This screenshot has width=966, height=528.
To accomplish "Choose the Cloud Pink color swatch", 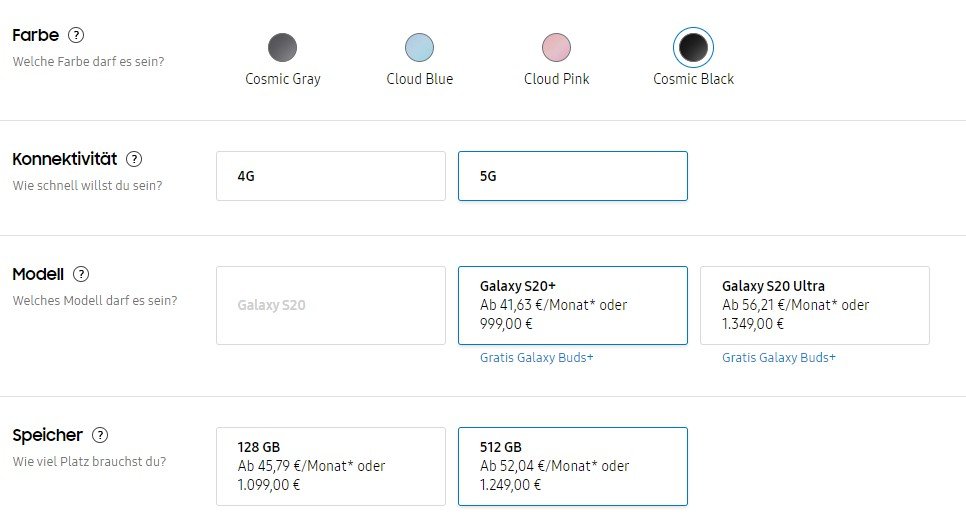I will [556, 47].
